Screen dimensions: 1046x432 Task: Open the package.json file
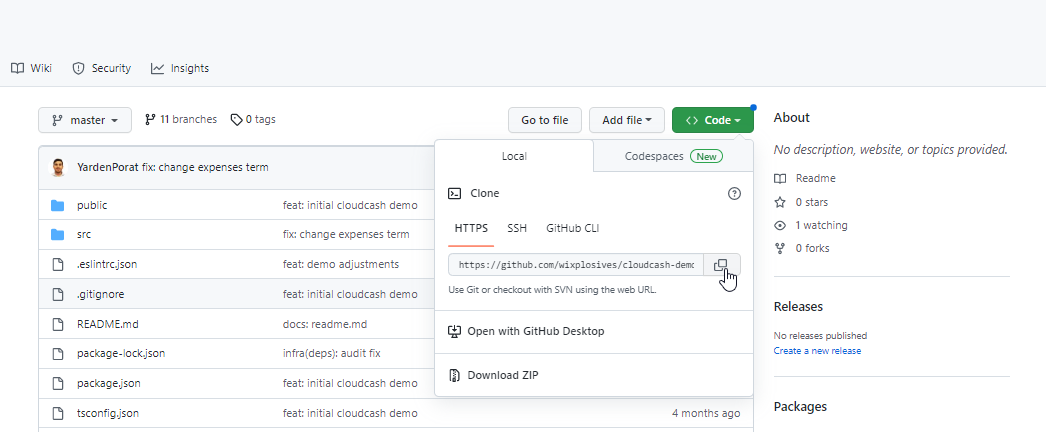pyautogui.click(x=109, y=383)
